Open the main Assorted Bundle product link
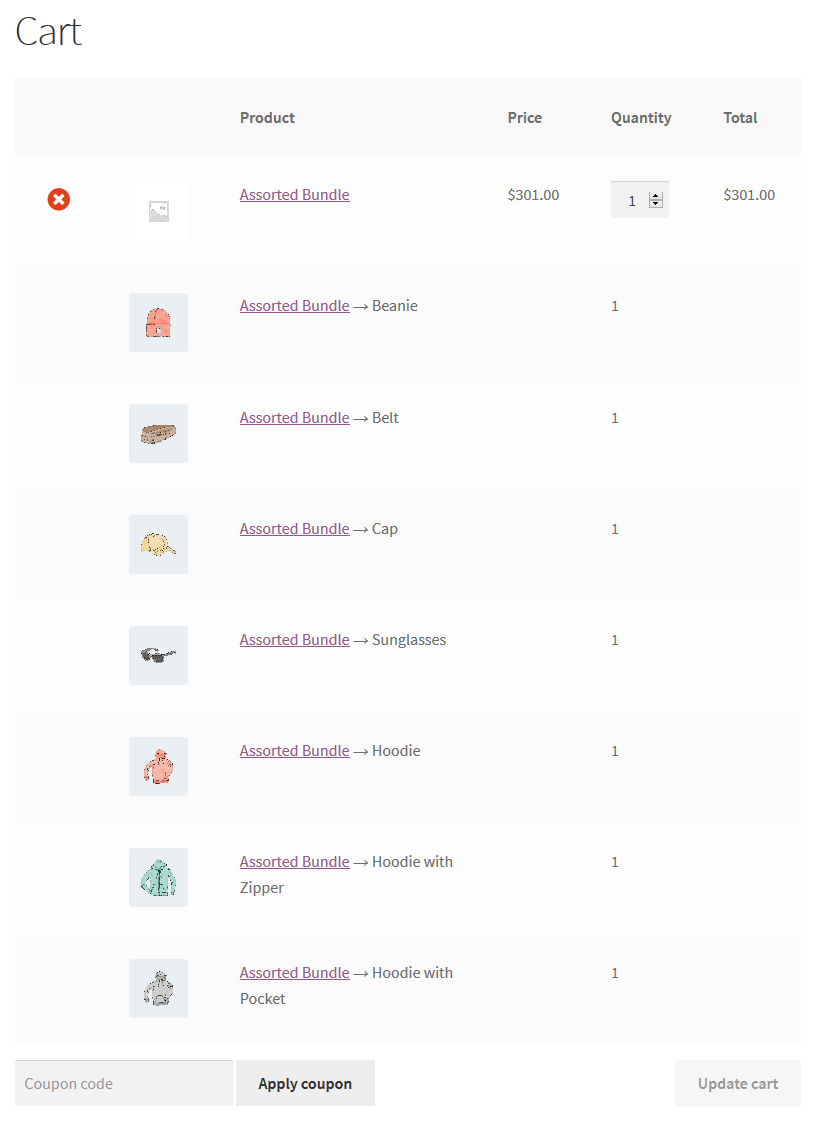The width and height of the screenshot is (817, 1128). pyautogui.click(x=294, y=195)
